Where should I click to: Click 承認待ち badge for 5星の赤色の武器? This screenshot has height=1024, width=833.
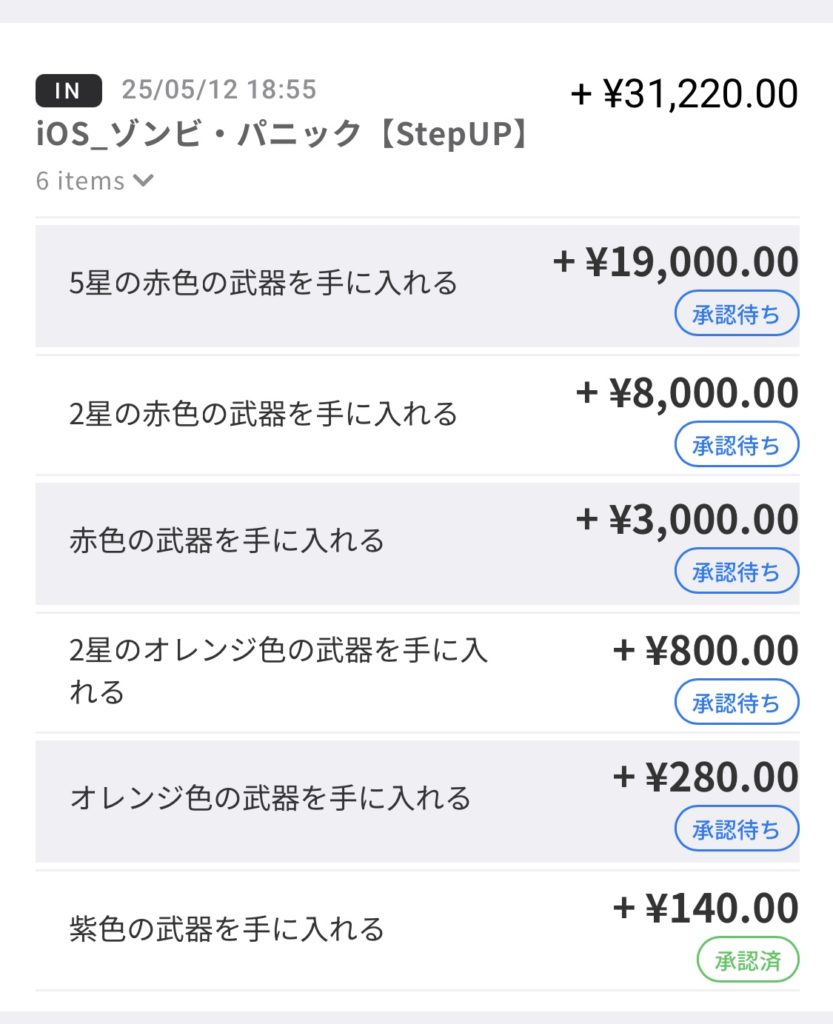click(x=736, y=316)
